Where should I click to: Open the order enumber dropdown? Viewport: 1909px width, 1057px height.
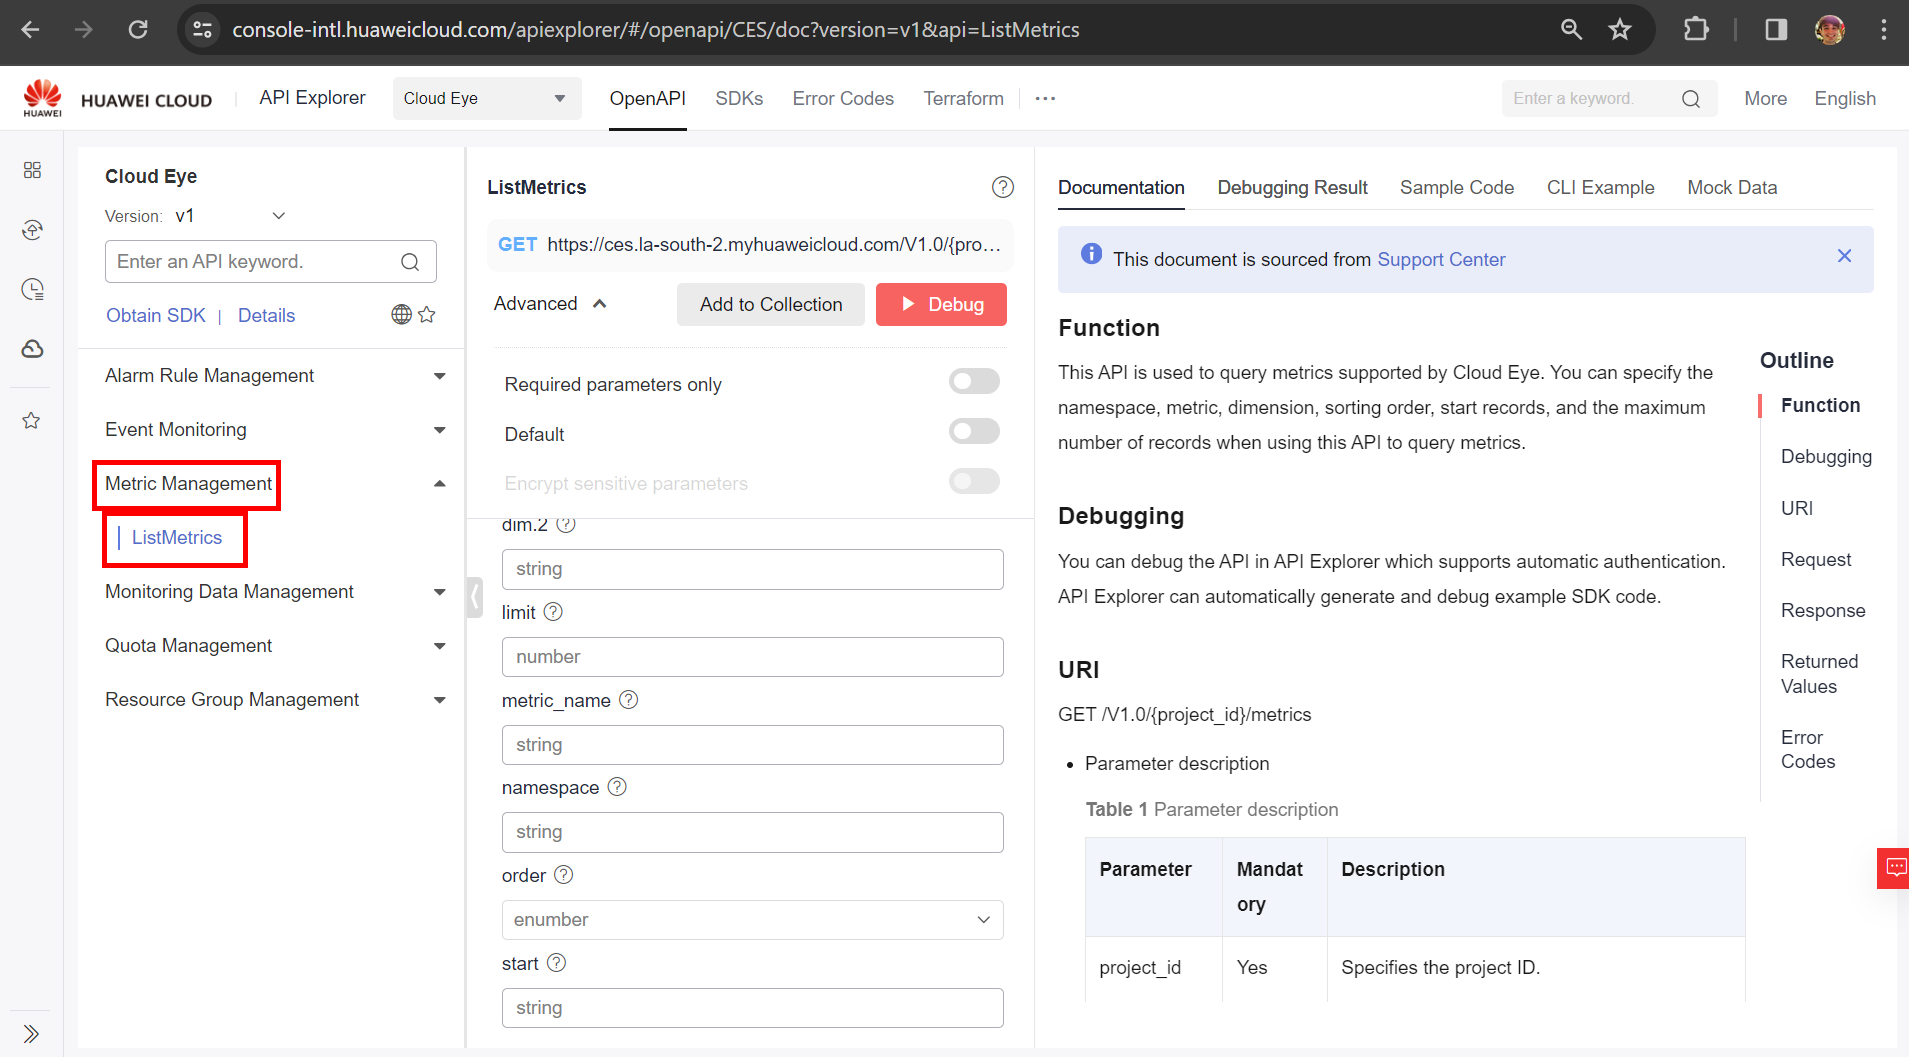pos(752,920)
